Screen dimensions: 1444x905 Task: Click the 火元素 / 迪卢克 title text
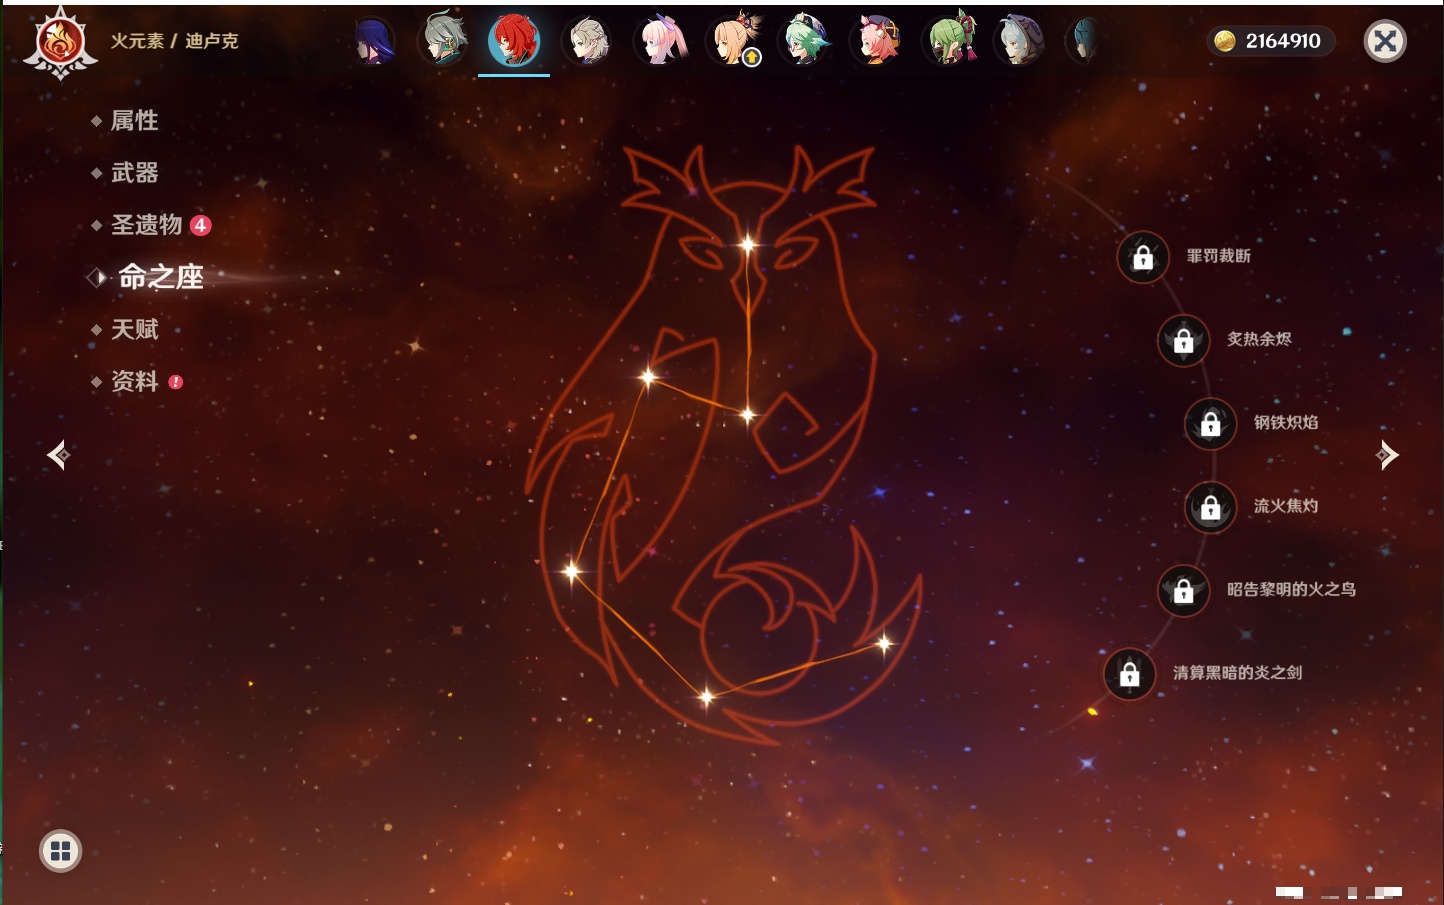[174, 41]
